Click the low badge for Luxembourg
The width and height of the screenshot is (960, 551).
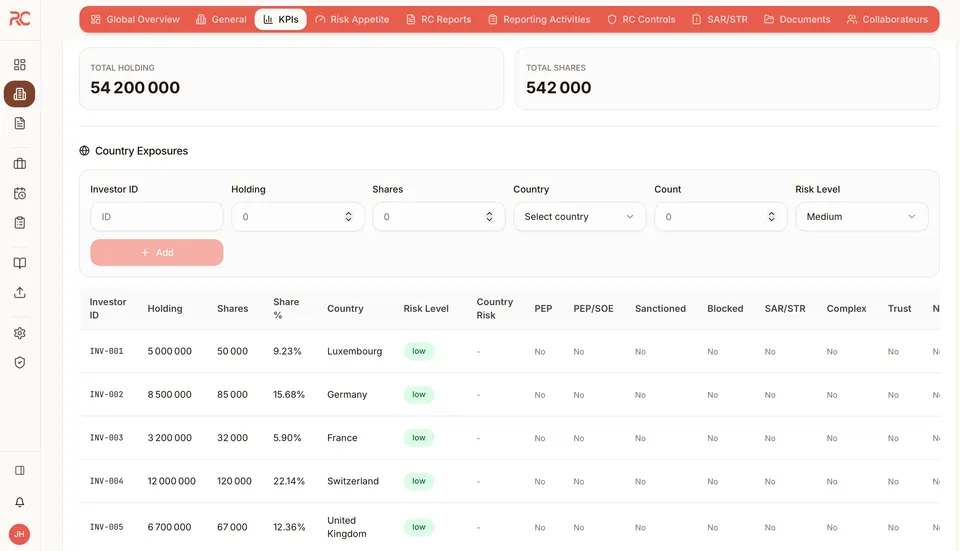tap(419, 351)
